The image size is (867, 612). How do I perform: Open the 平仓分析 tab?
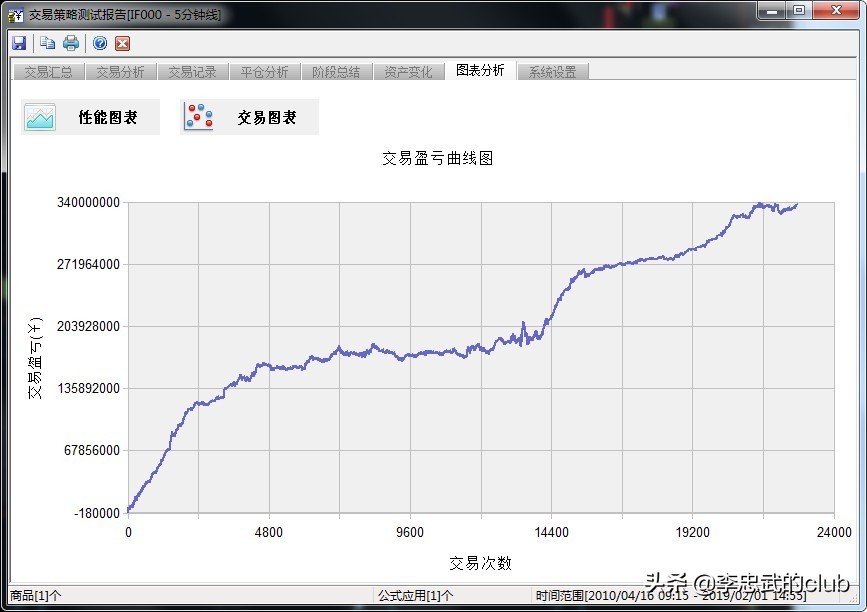coord(264,71)
